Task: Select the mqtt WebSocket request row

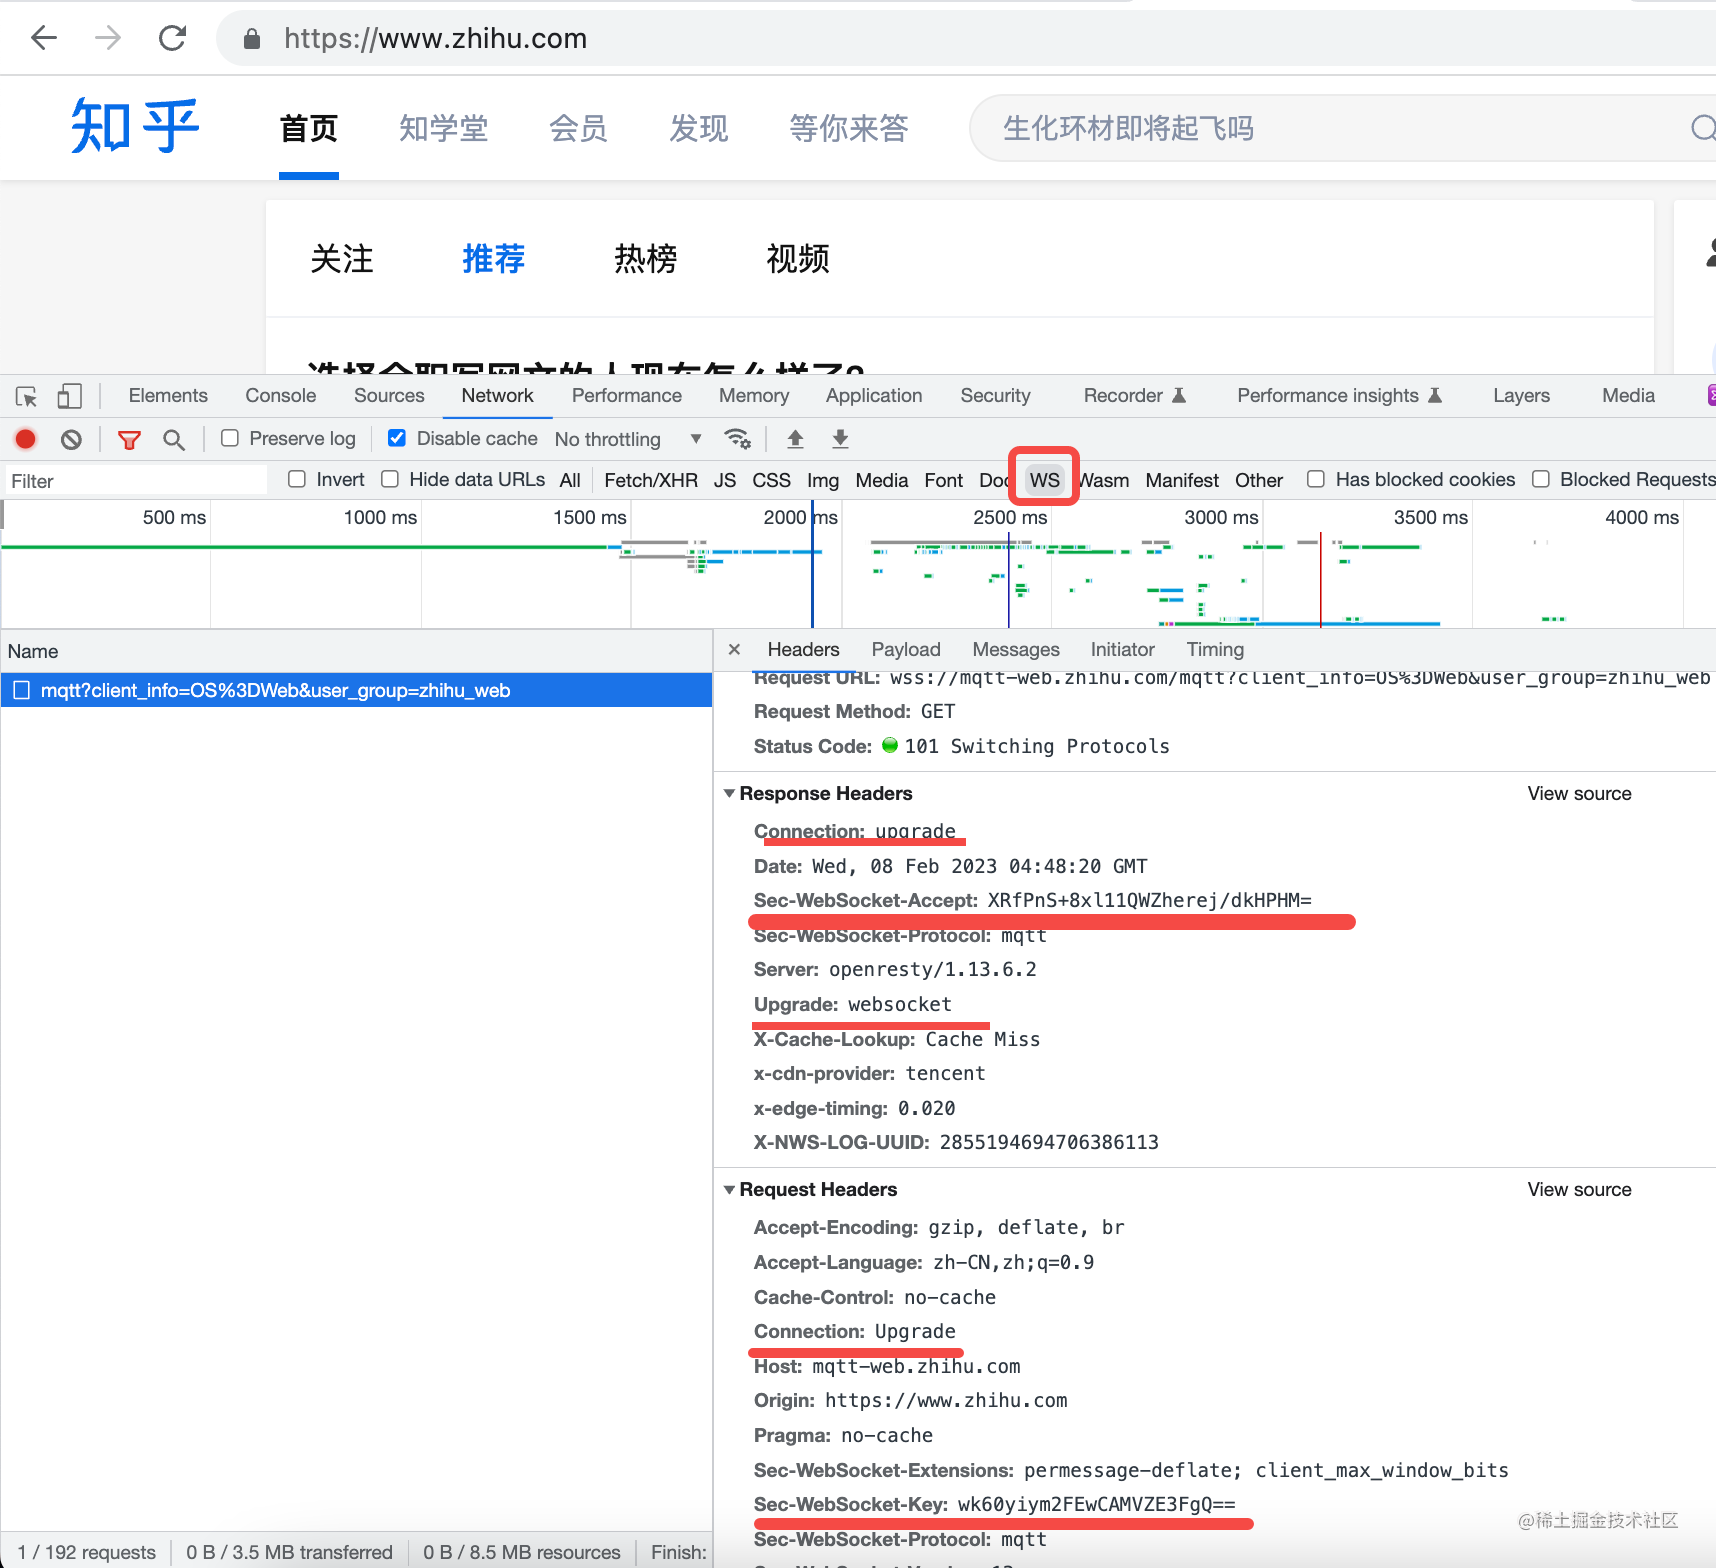Action: [356, 690]
